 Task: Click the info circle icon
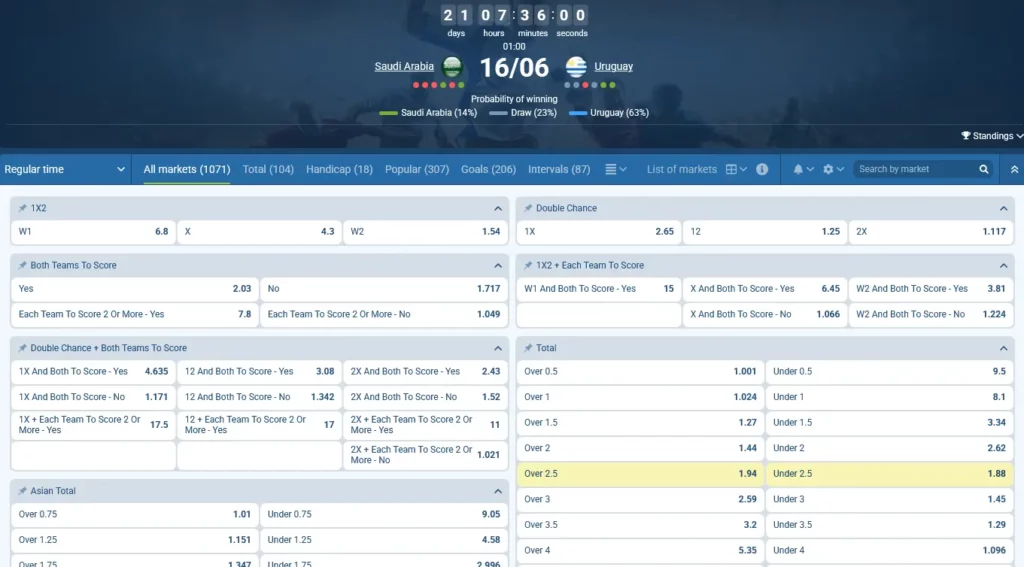point(762,169)
